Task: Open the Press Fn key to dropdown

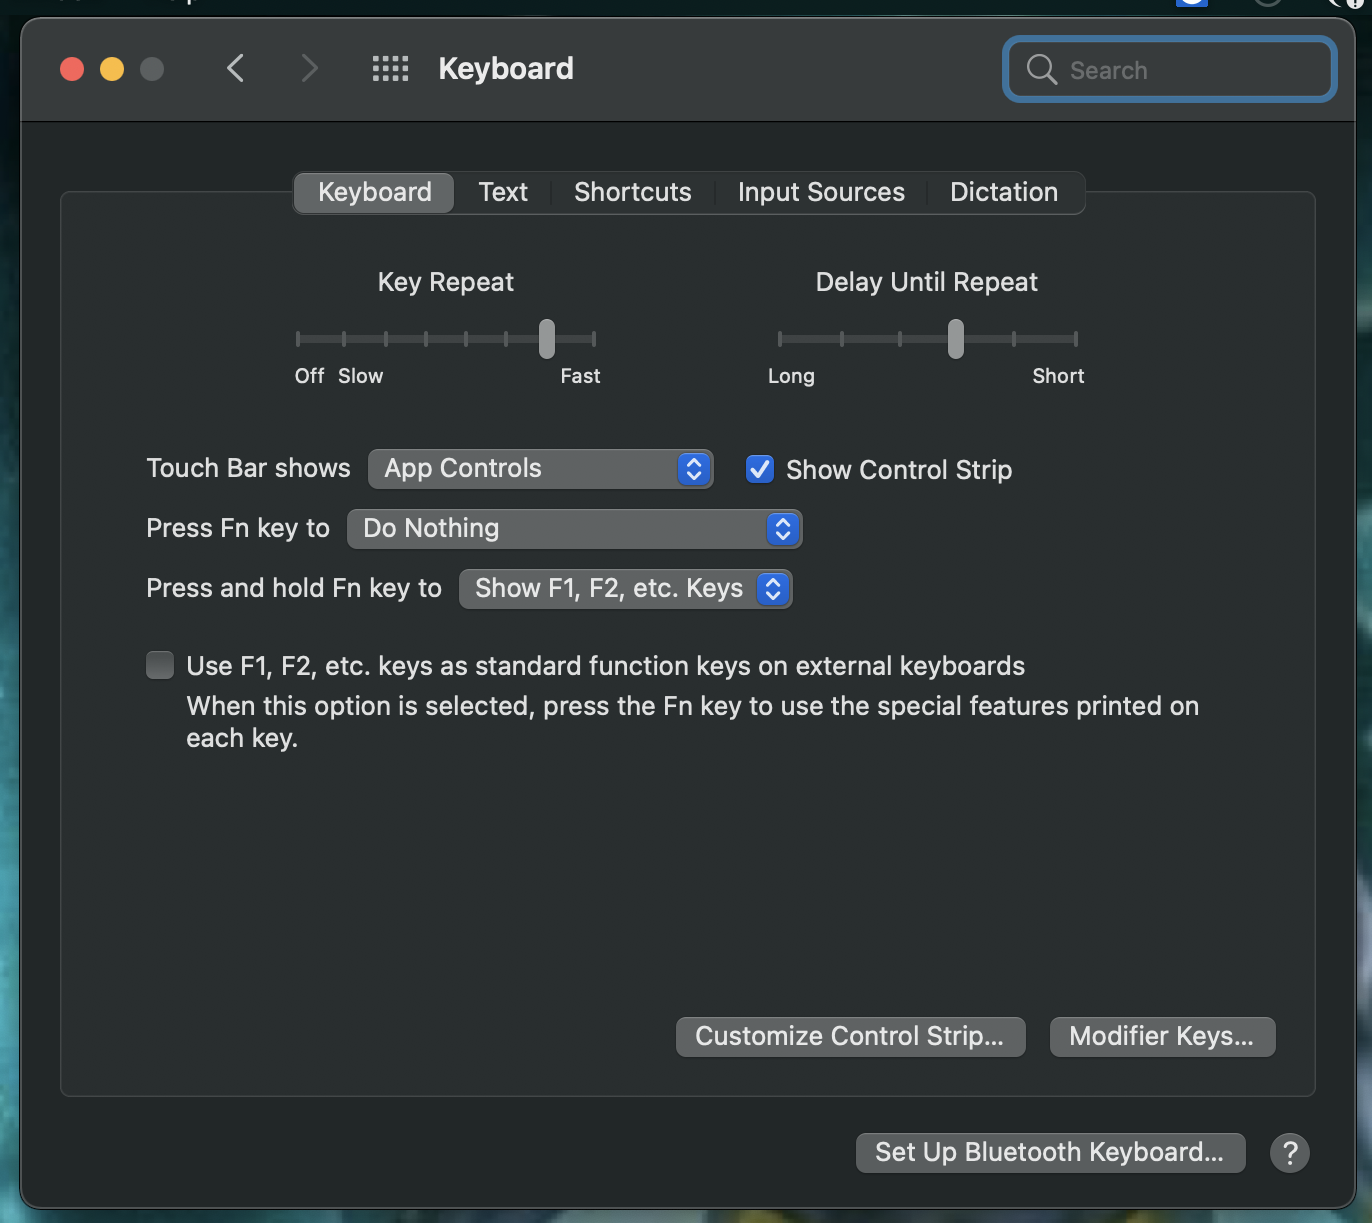Action: (575, 528)
